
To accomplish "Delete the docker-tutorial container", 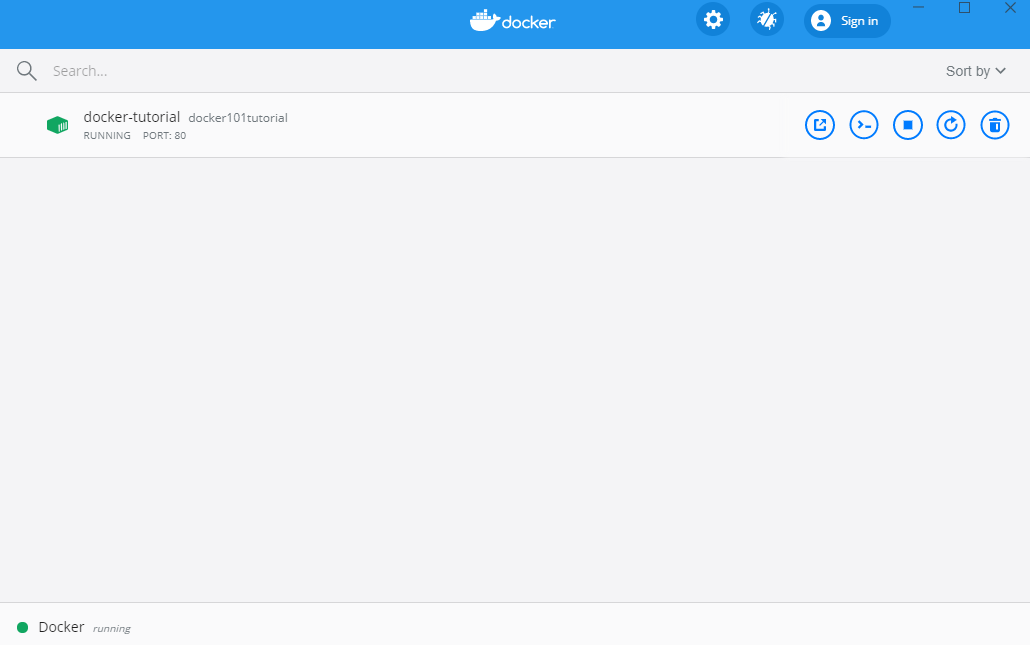I will 995,125.
